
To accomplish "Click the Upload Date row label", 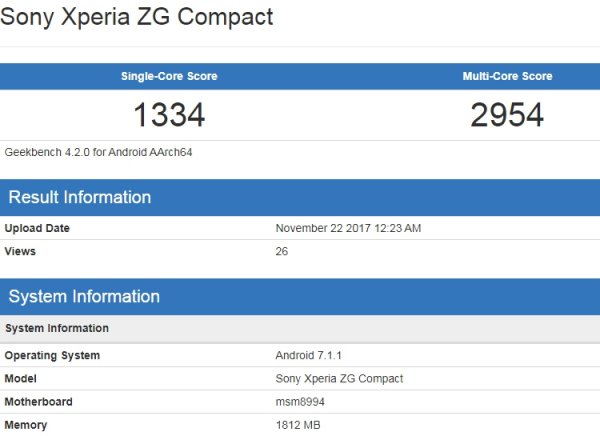I will (x=37, y=228).
